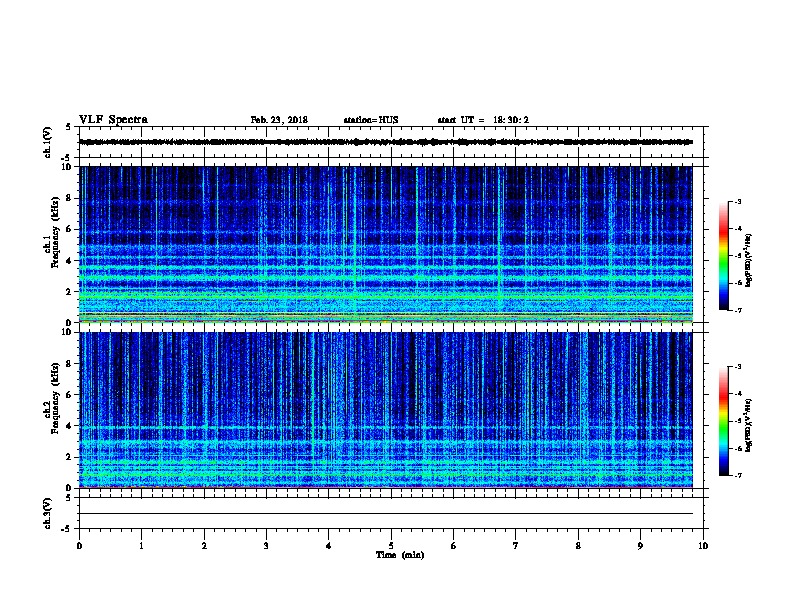Click the "10" tick label on time axis
Viewport: 792px width, 612px height.
(x=703, y=546)
